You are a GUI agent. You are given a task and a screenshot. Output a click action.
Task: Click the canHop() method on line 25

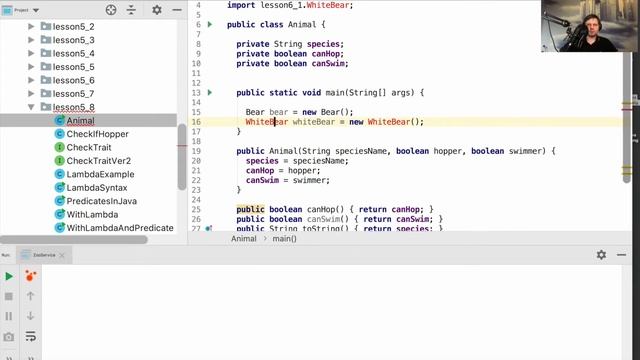coord(335,209)
